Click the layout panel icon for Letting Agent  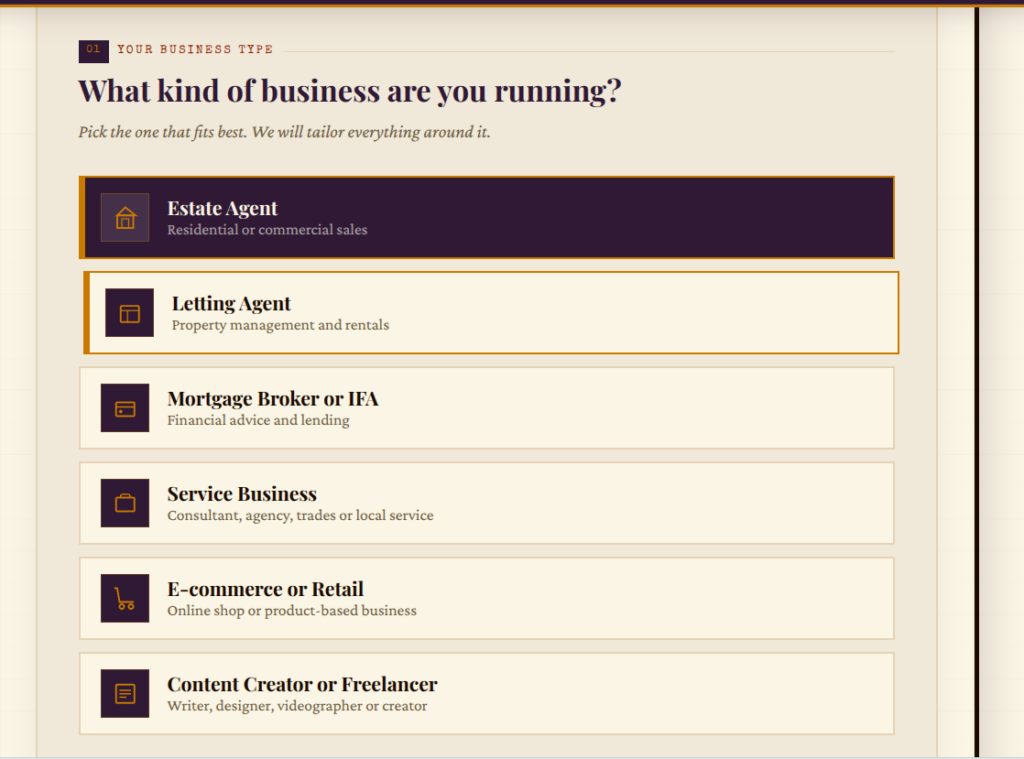coord(129,313)
